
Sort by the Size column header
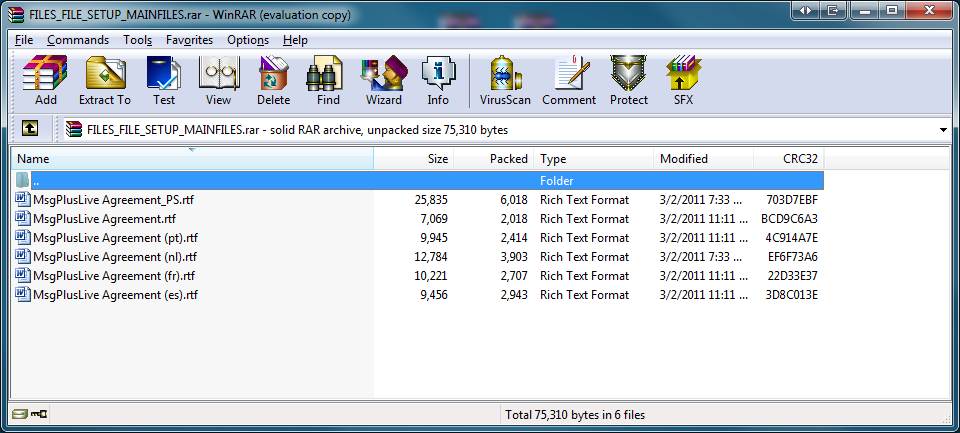coord(414,159)
